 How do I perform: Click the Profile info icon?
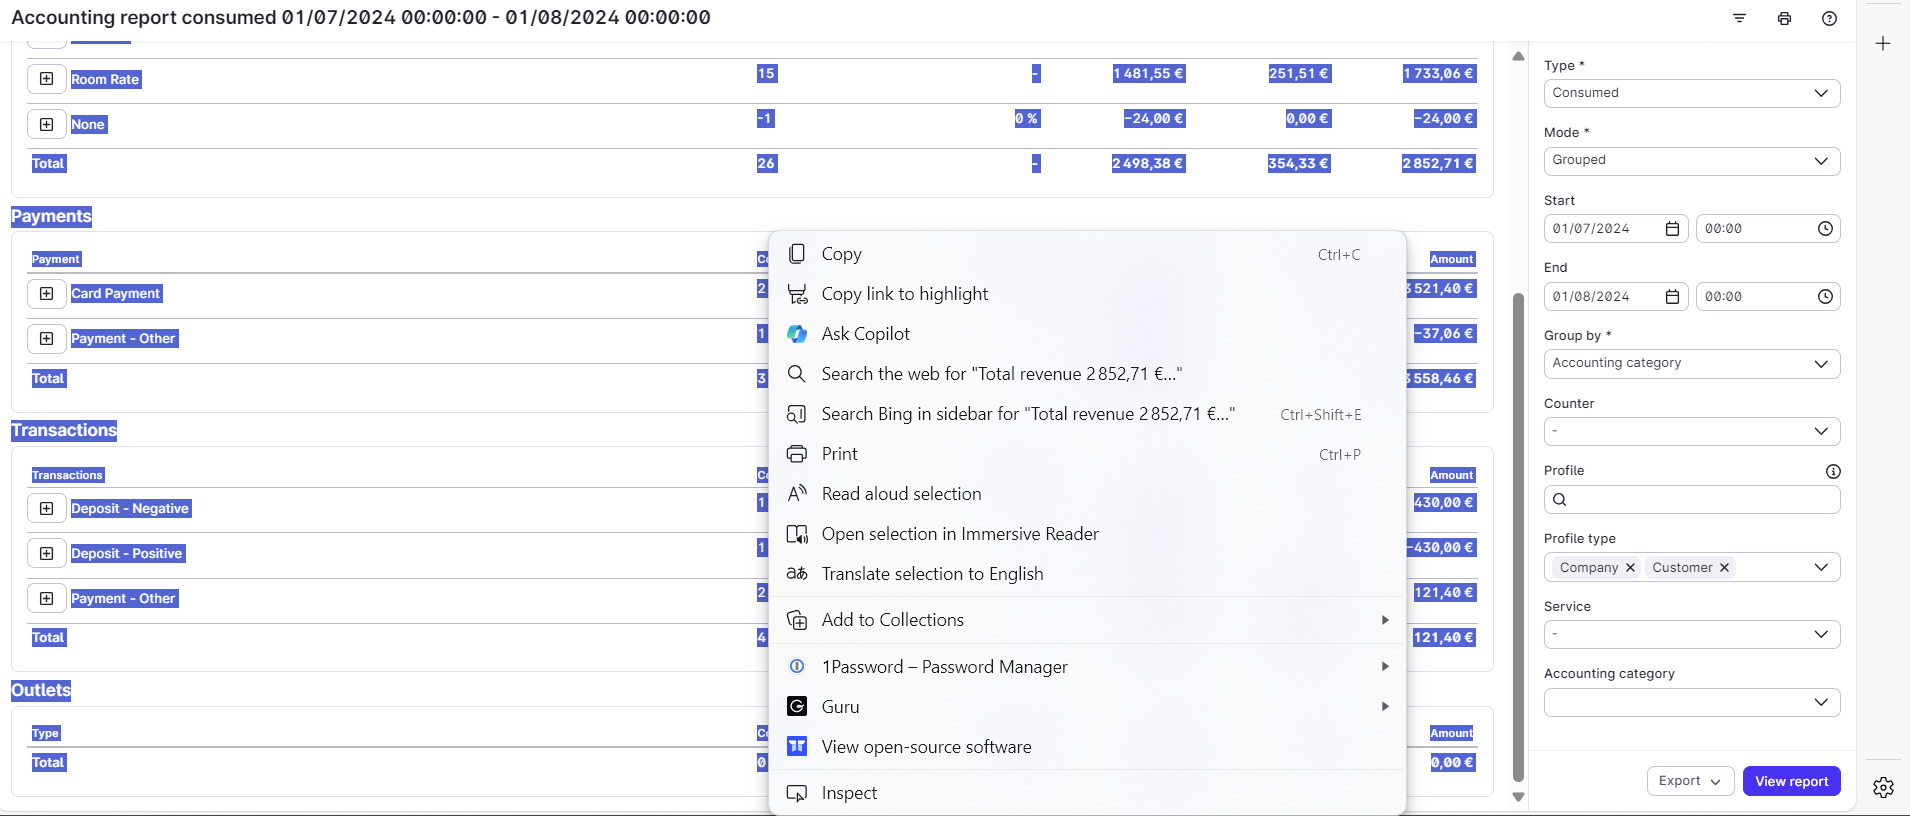click(x=1833, y=471)
